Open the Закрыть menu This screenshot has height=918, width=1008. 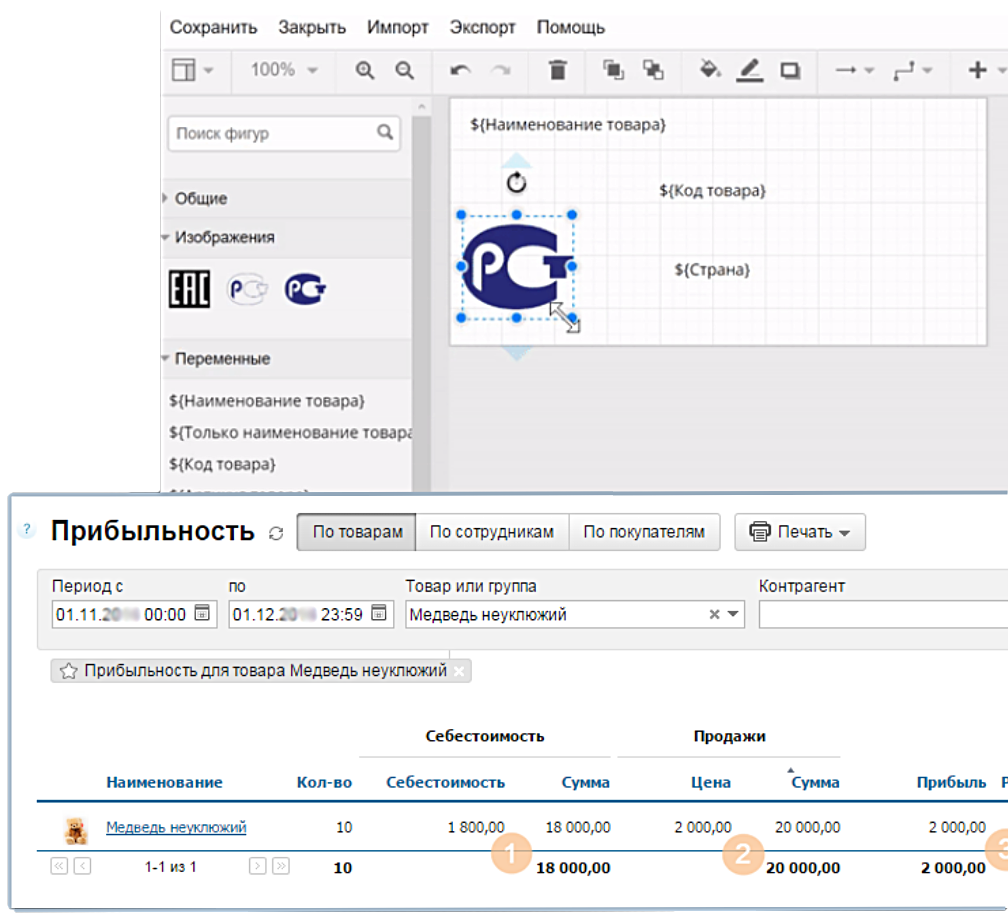point(312,27)
